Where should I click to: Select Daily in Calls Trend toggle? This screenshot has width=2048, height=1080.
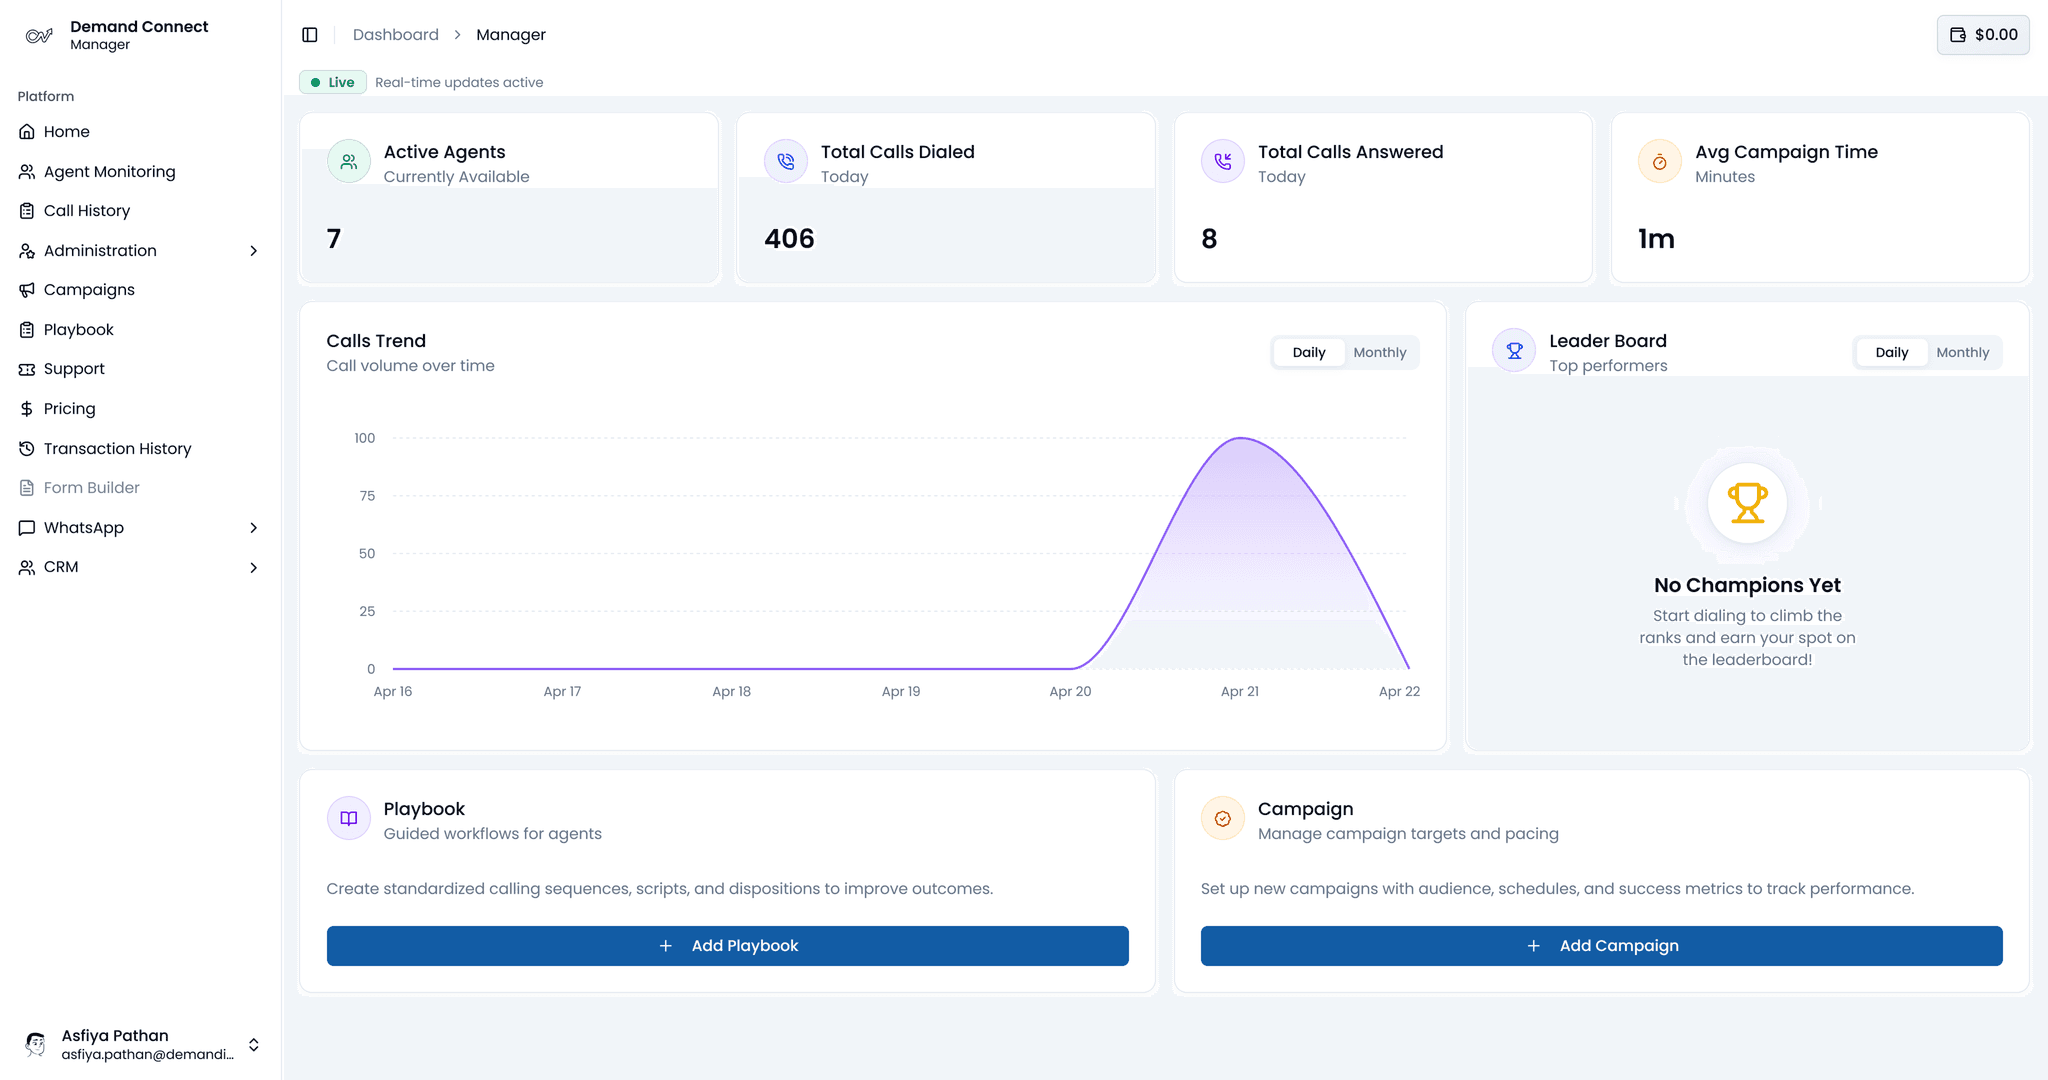(x=1308, y=353)
